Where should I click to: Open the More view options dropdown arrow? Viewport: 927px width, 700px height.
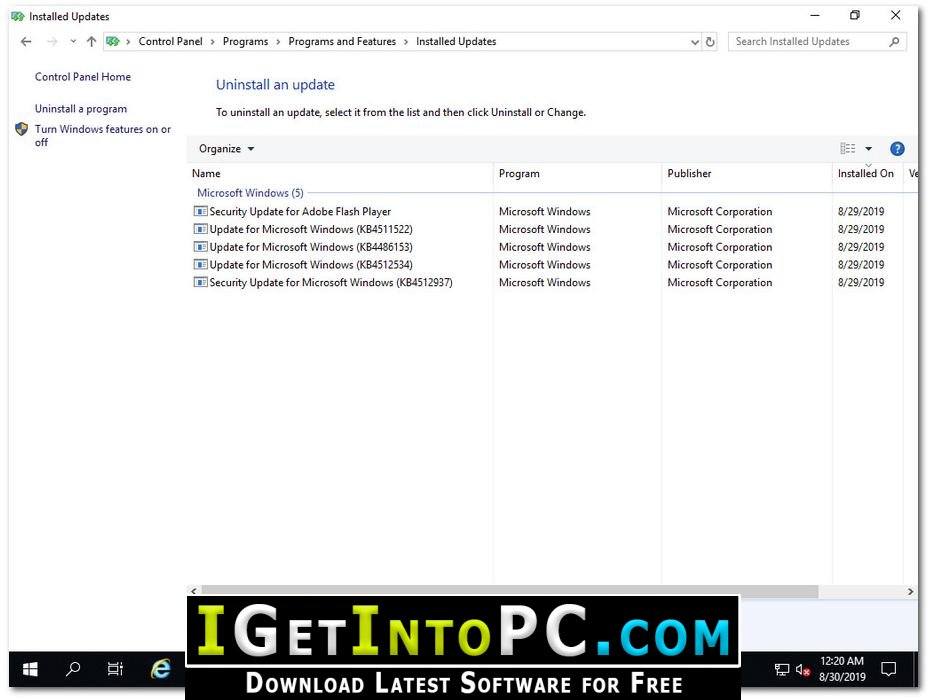tap(868, 149)
